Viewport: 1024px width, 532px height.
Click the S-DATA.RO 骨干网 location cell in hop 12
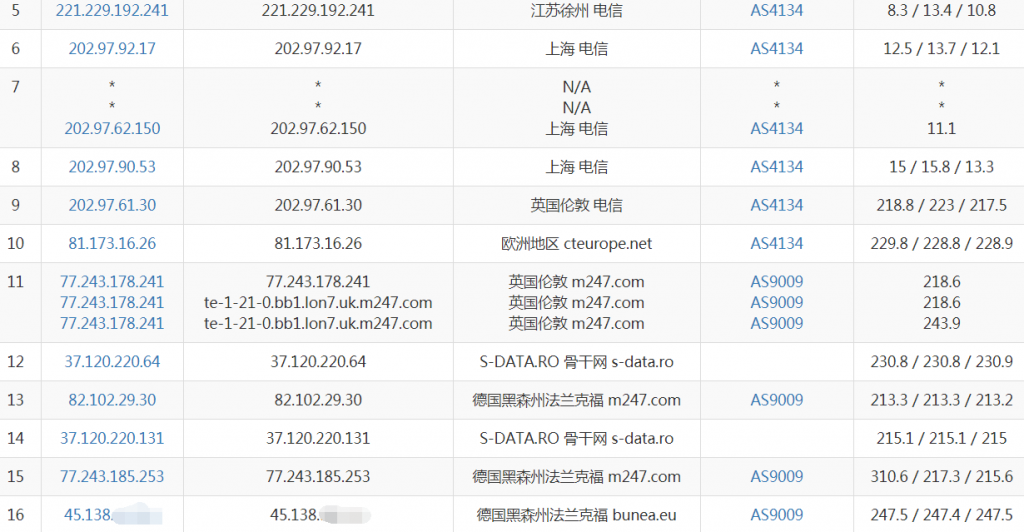[576, 361]
